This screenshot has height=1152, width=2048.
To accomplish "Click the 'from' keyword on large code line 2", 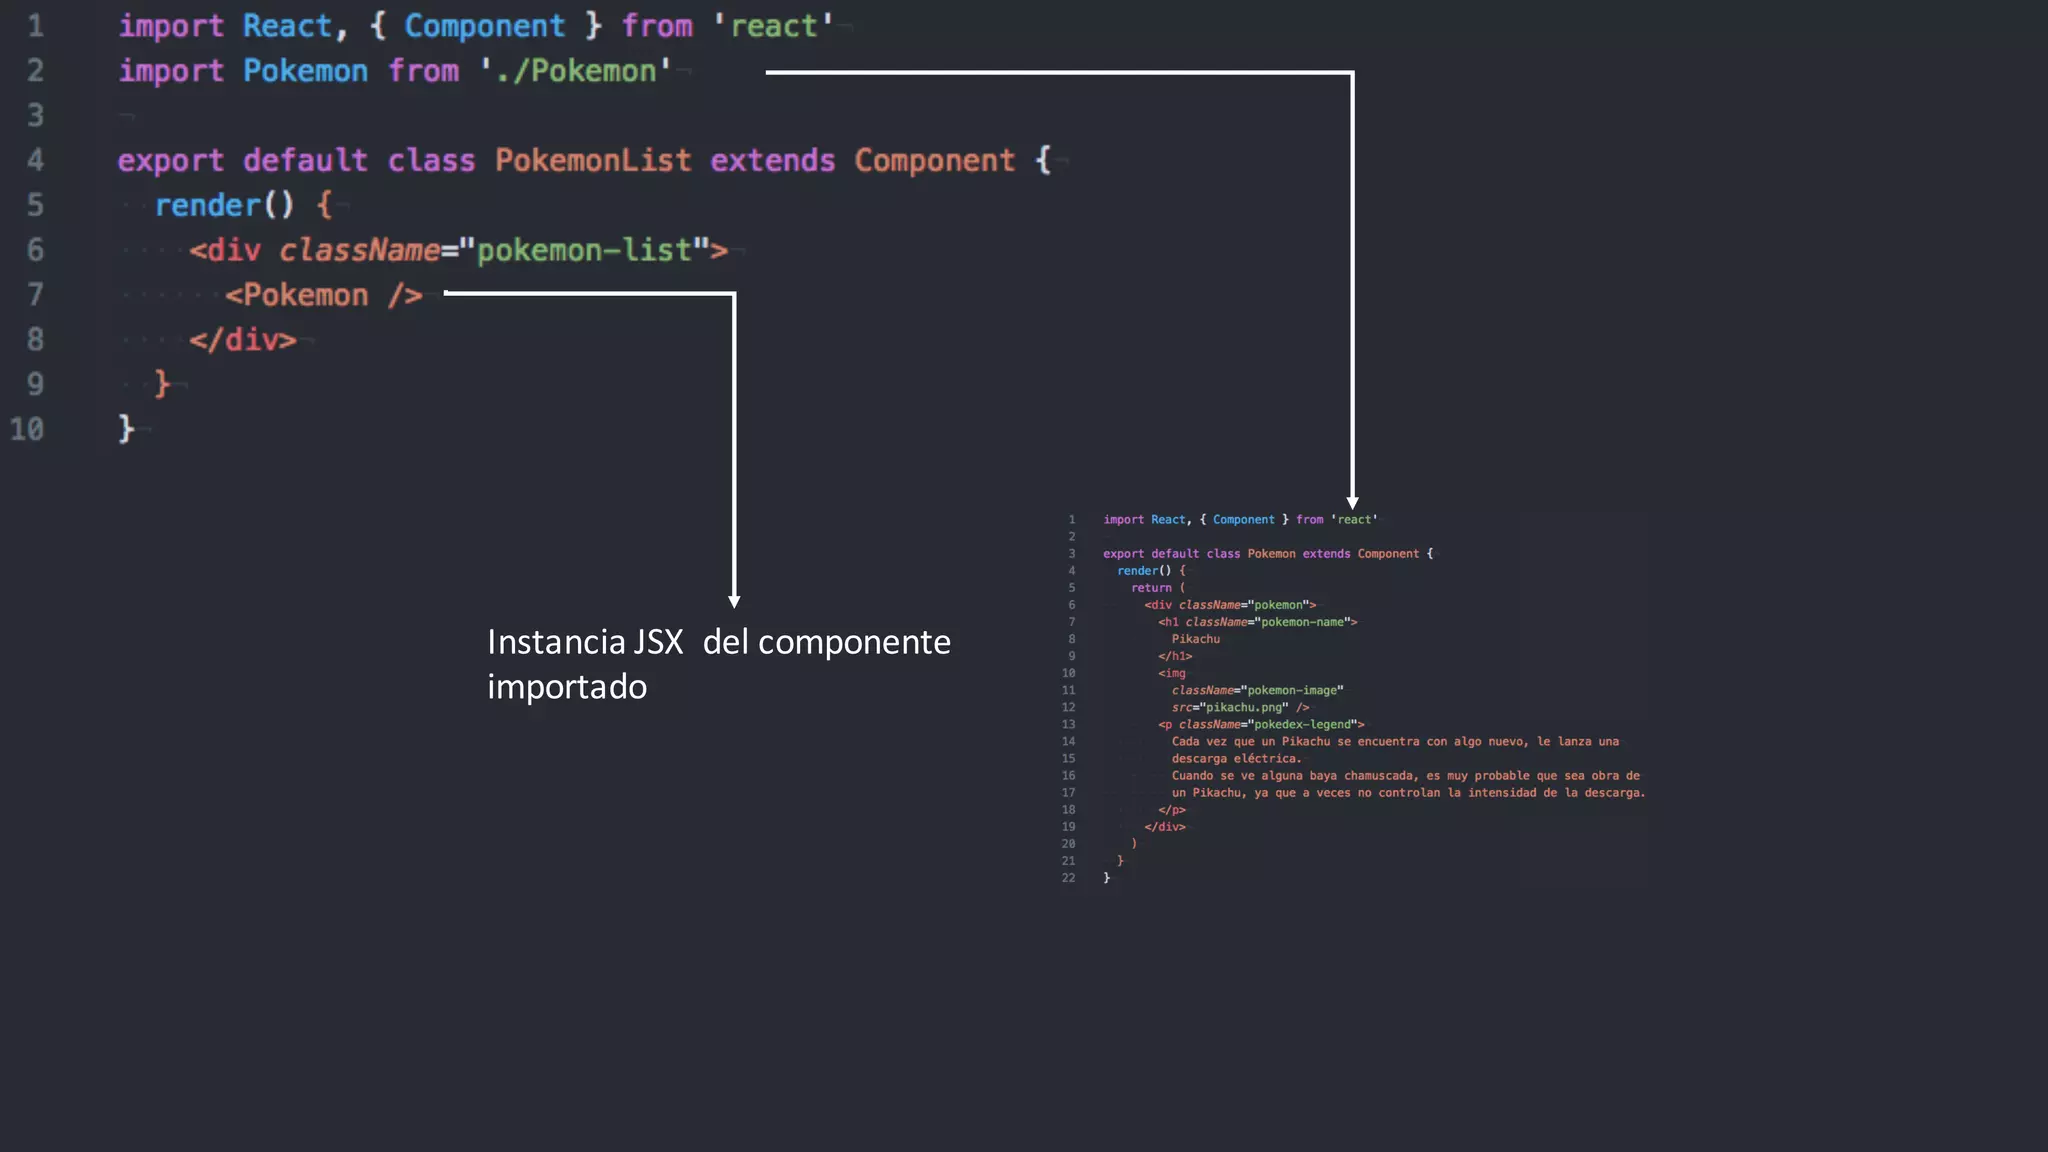I will [x=423, y=71].
